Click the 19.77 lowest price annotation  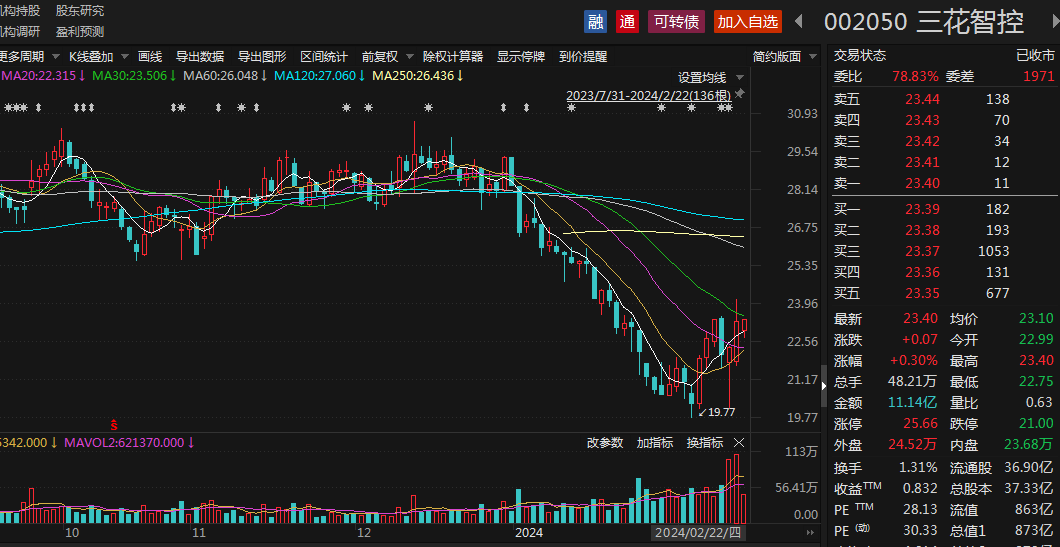[716, 412]
